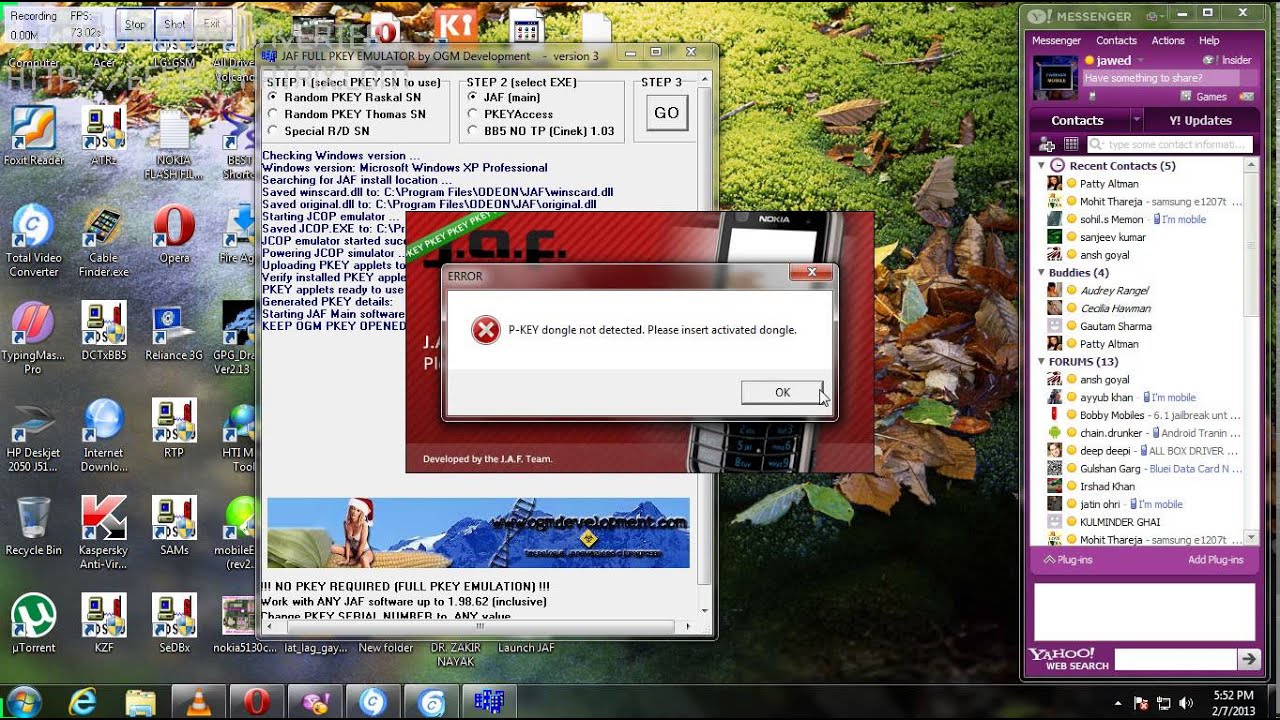
Task: Open Internet Download desktop icon
Action: [x=103, y=435]
